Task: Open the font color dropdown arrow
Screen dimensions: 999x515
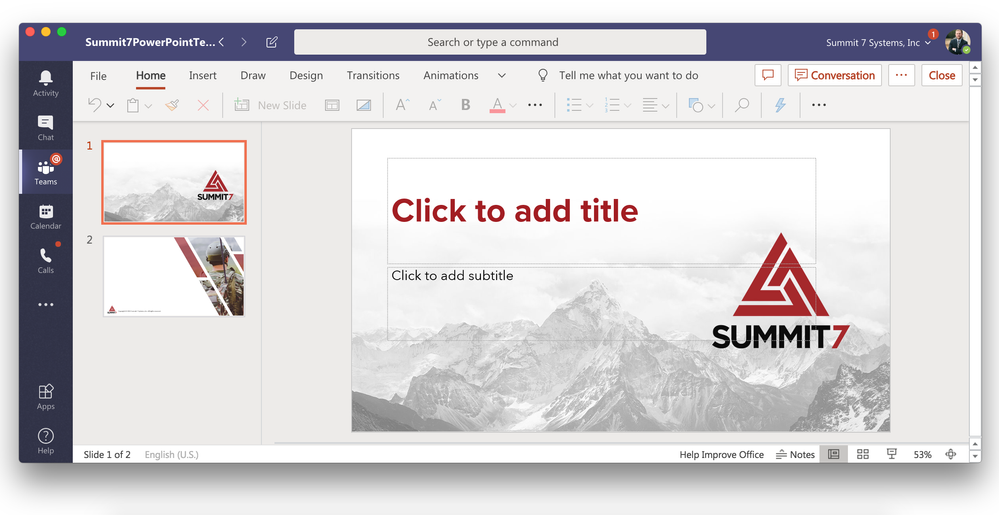Action: [x=512, y=106]
